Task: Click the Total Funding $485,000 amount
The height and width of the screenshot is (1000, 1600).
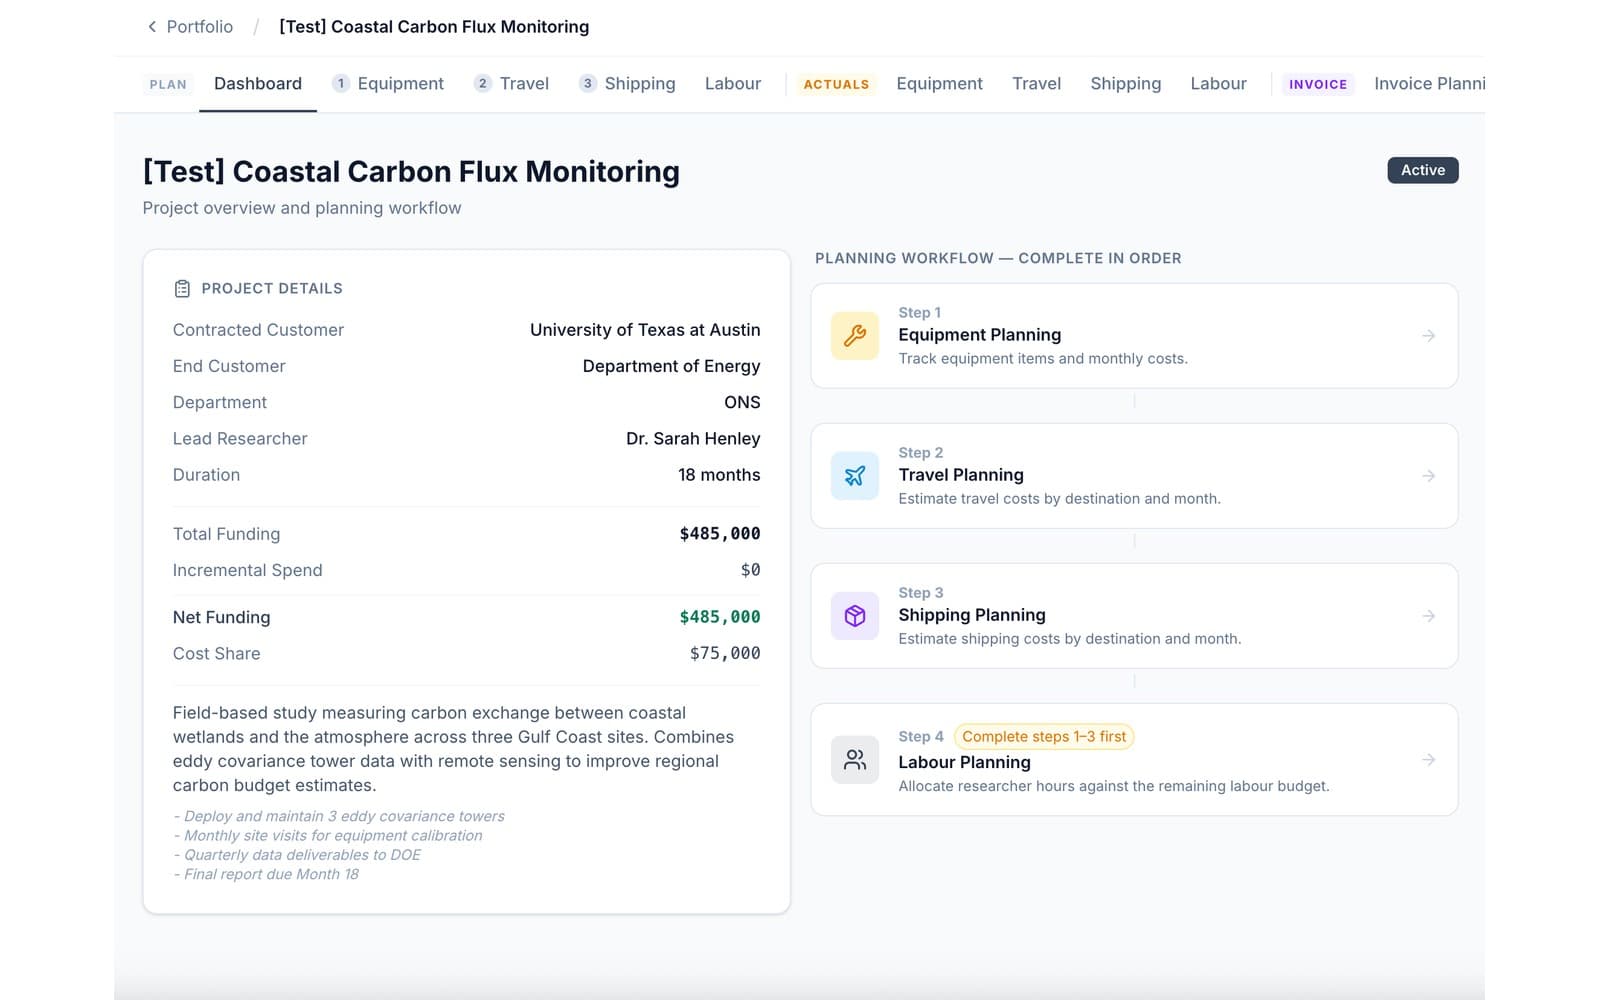Action: point(720,534)
